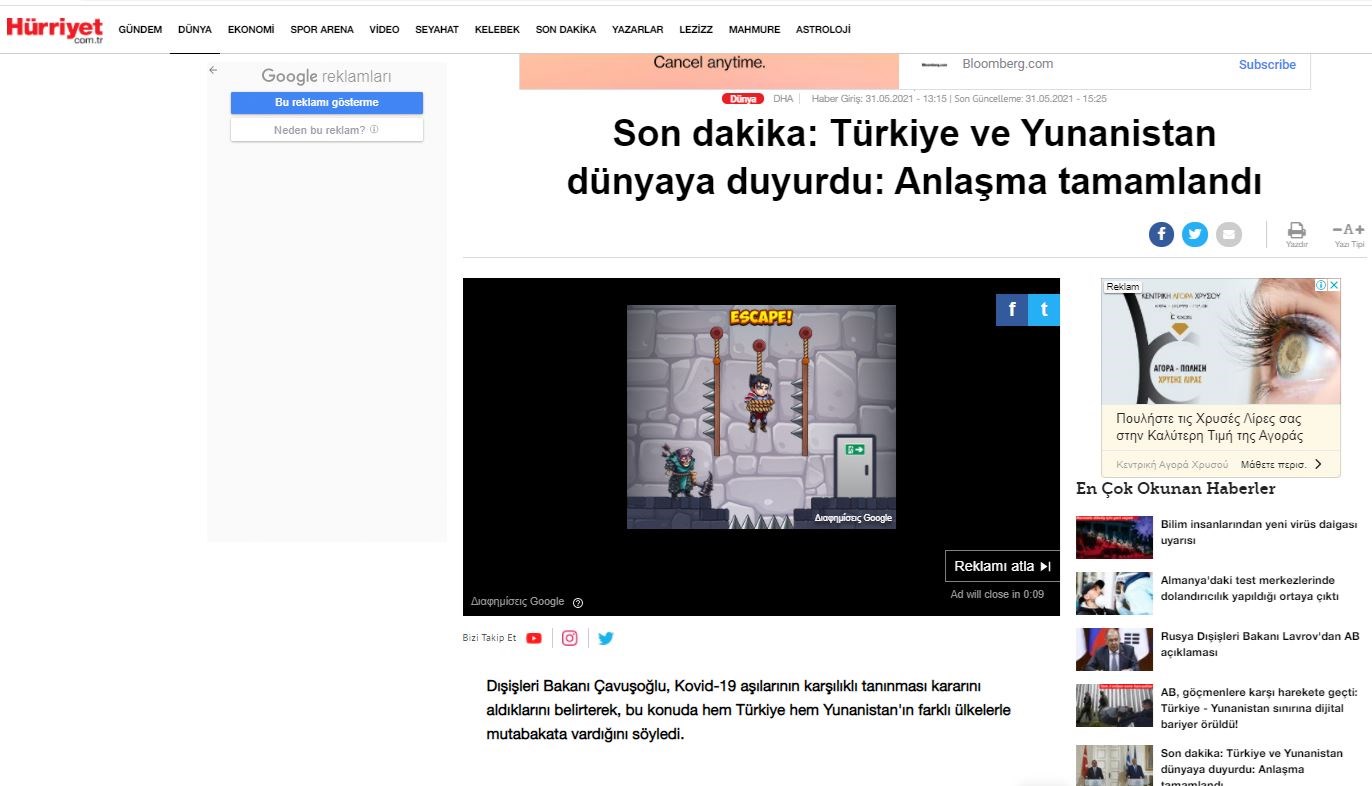
Task: Click the back arrow in Google ads panel
Action: tap(213, 70)
